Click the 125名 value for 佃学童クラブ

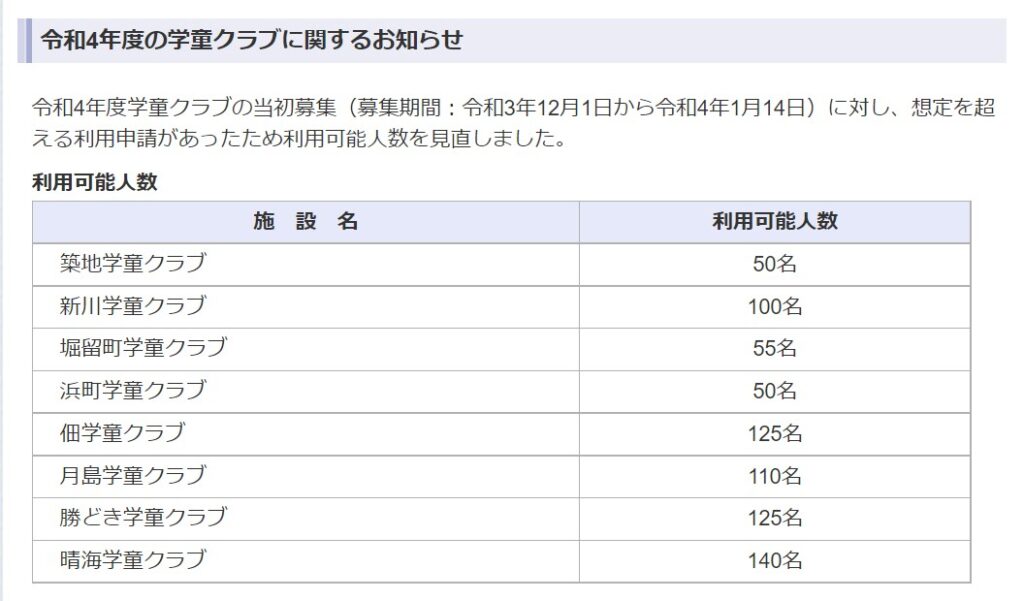coord(775,434)
